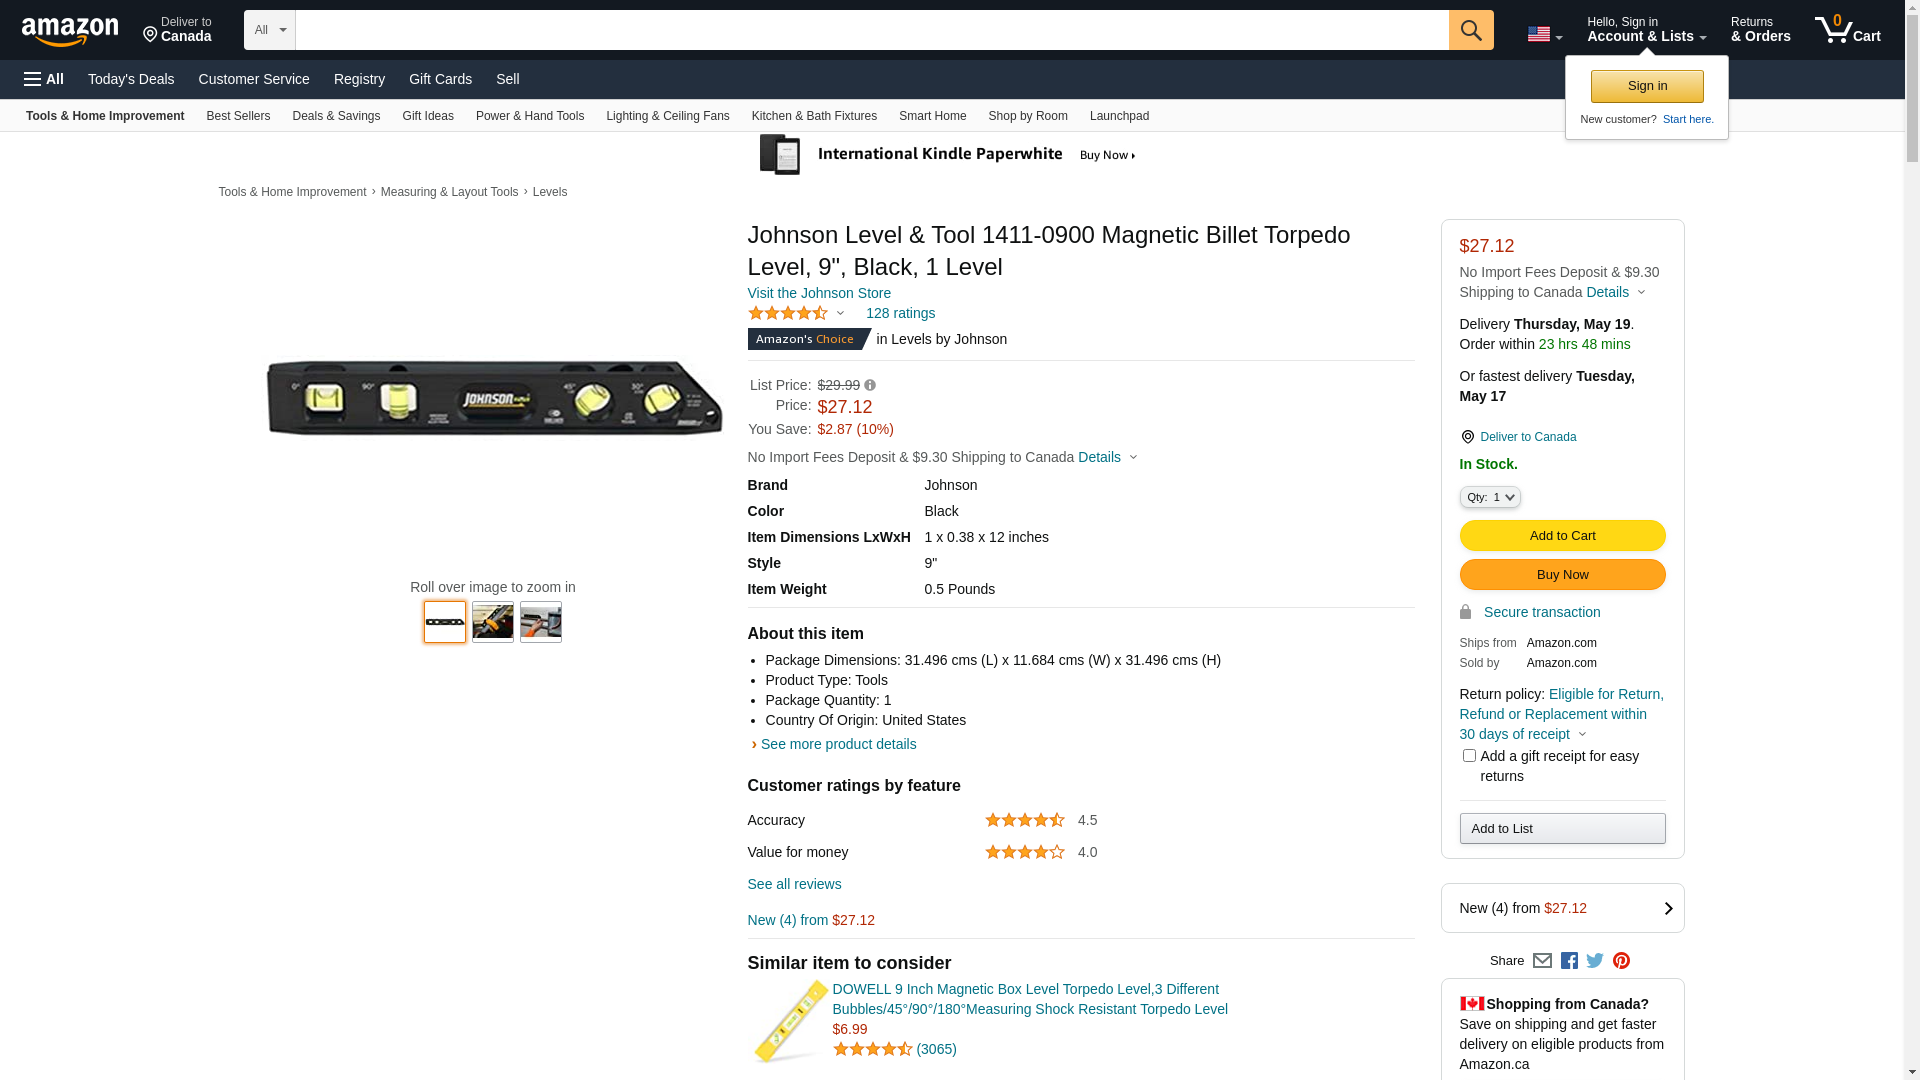Share via email icon

[1542, 961]
